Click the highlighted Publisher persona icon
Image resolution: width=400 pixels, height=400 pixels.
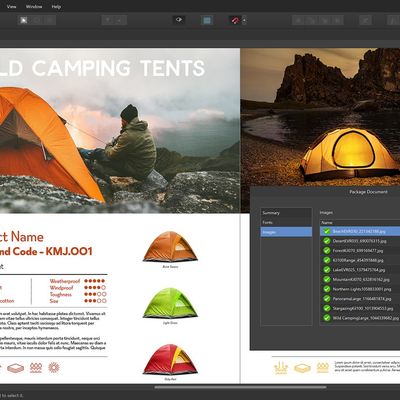[x=24, y=20]
